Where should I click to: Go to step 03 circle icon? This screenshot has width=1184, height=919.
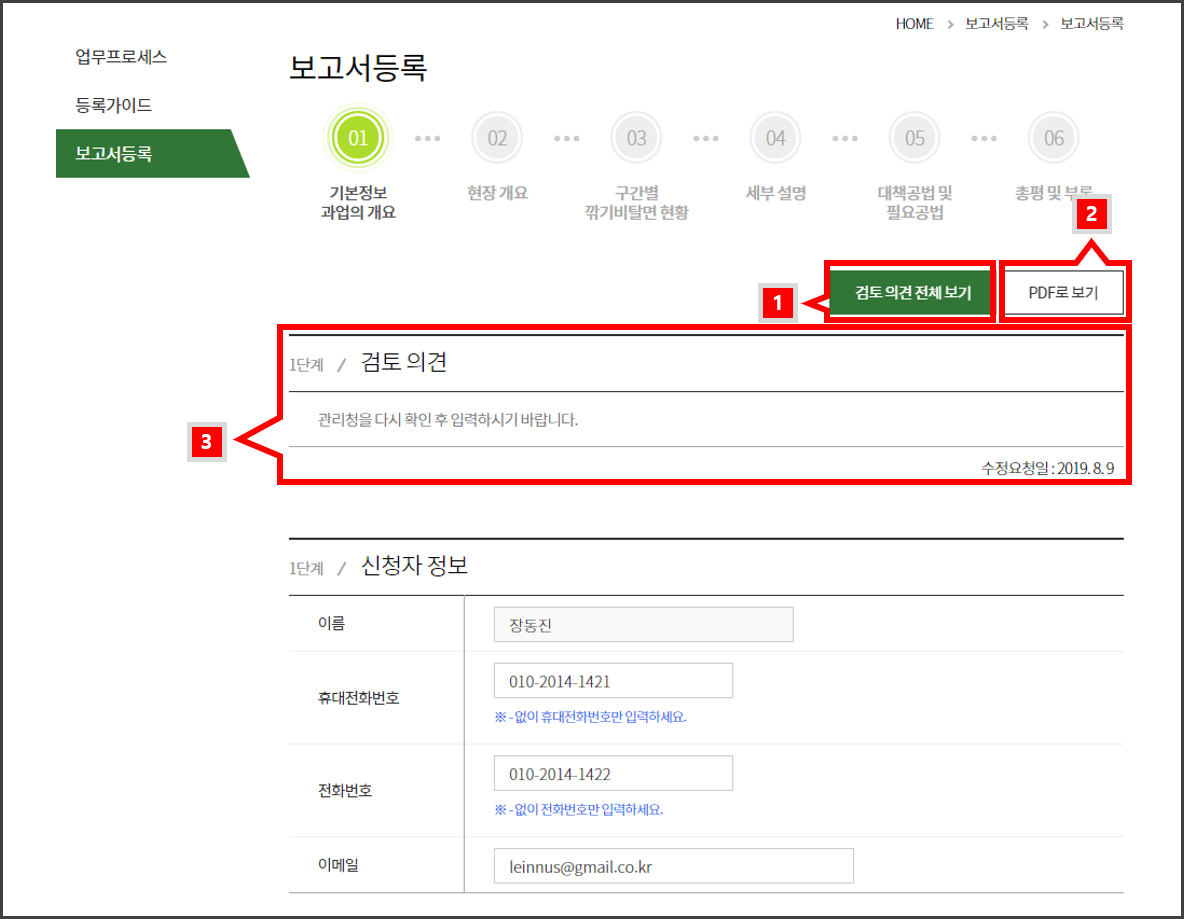coord(637,138)
